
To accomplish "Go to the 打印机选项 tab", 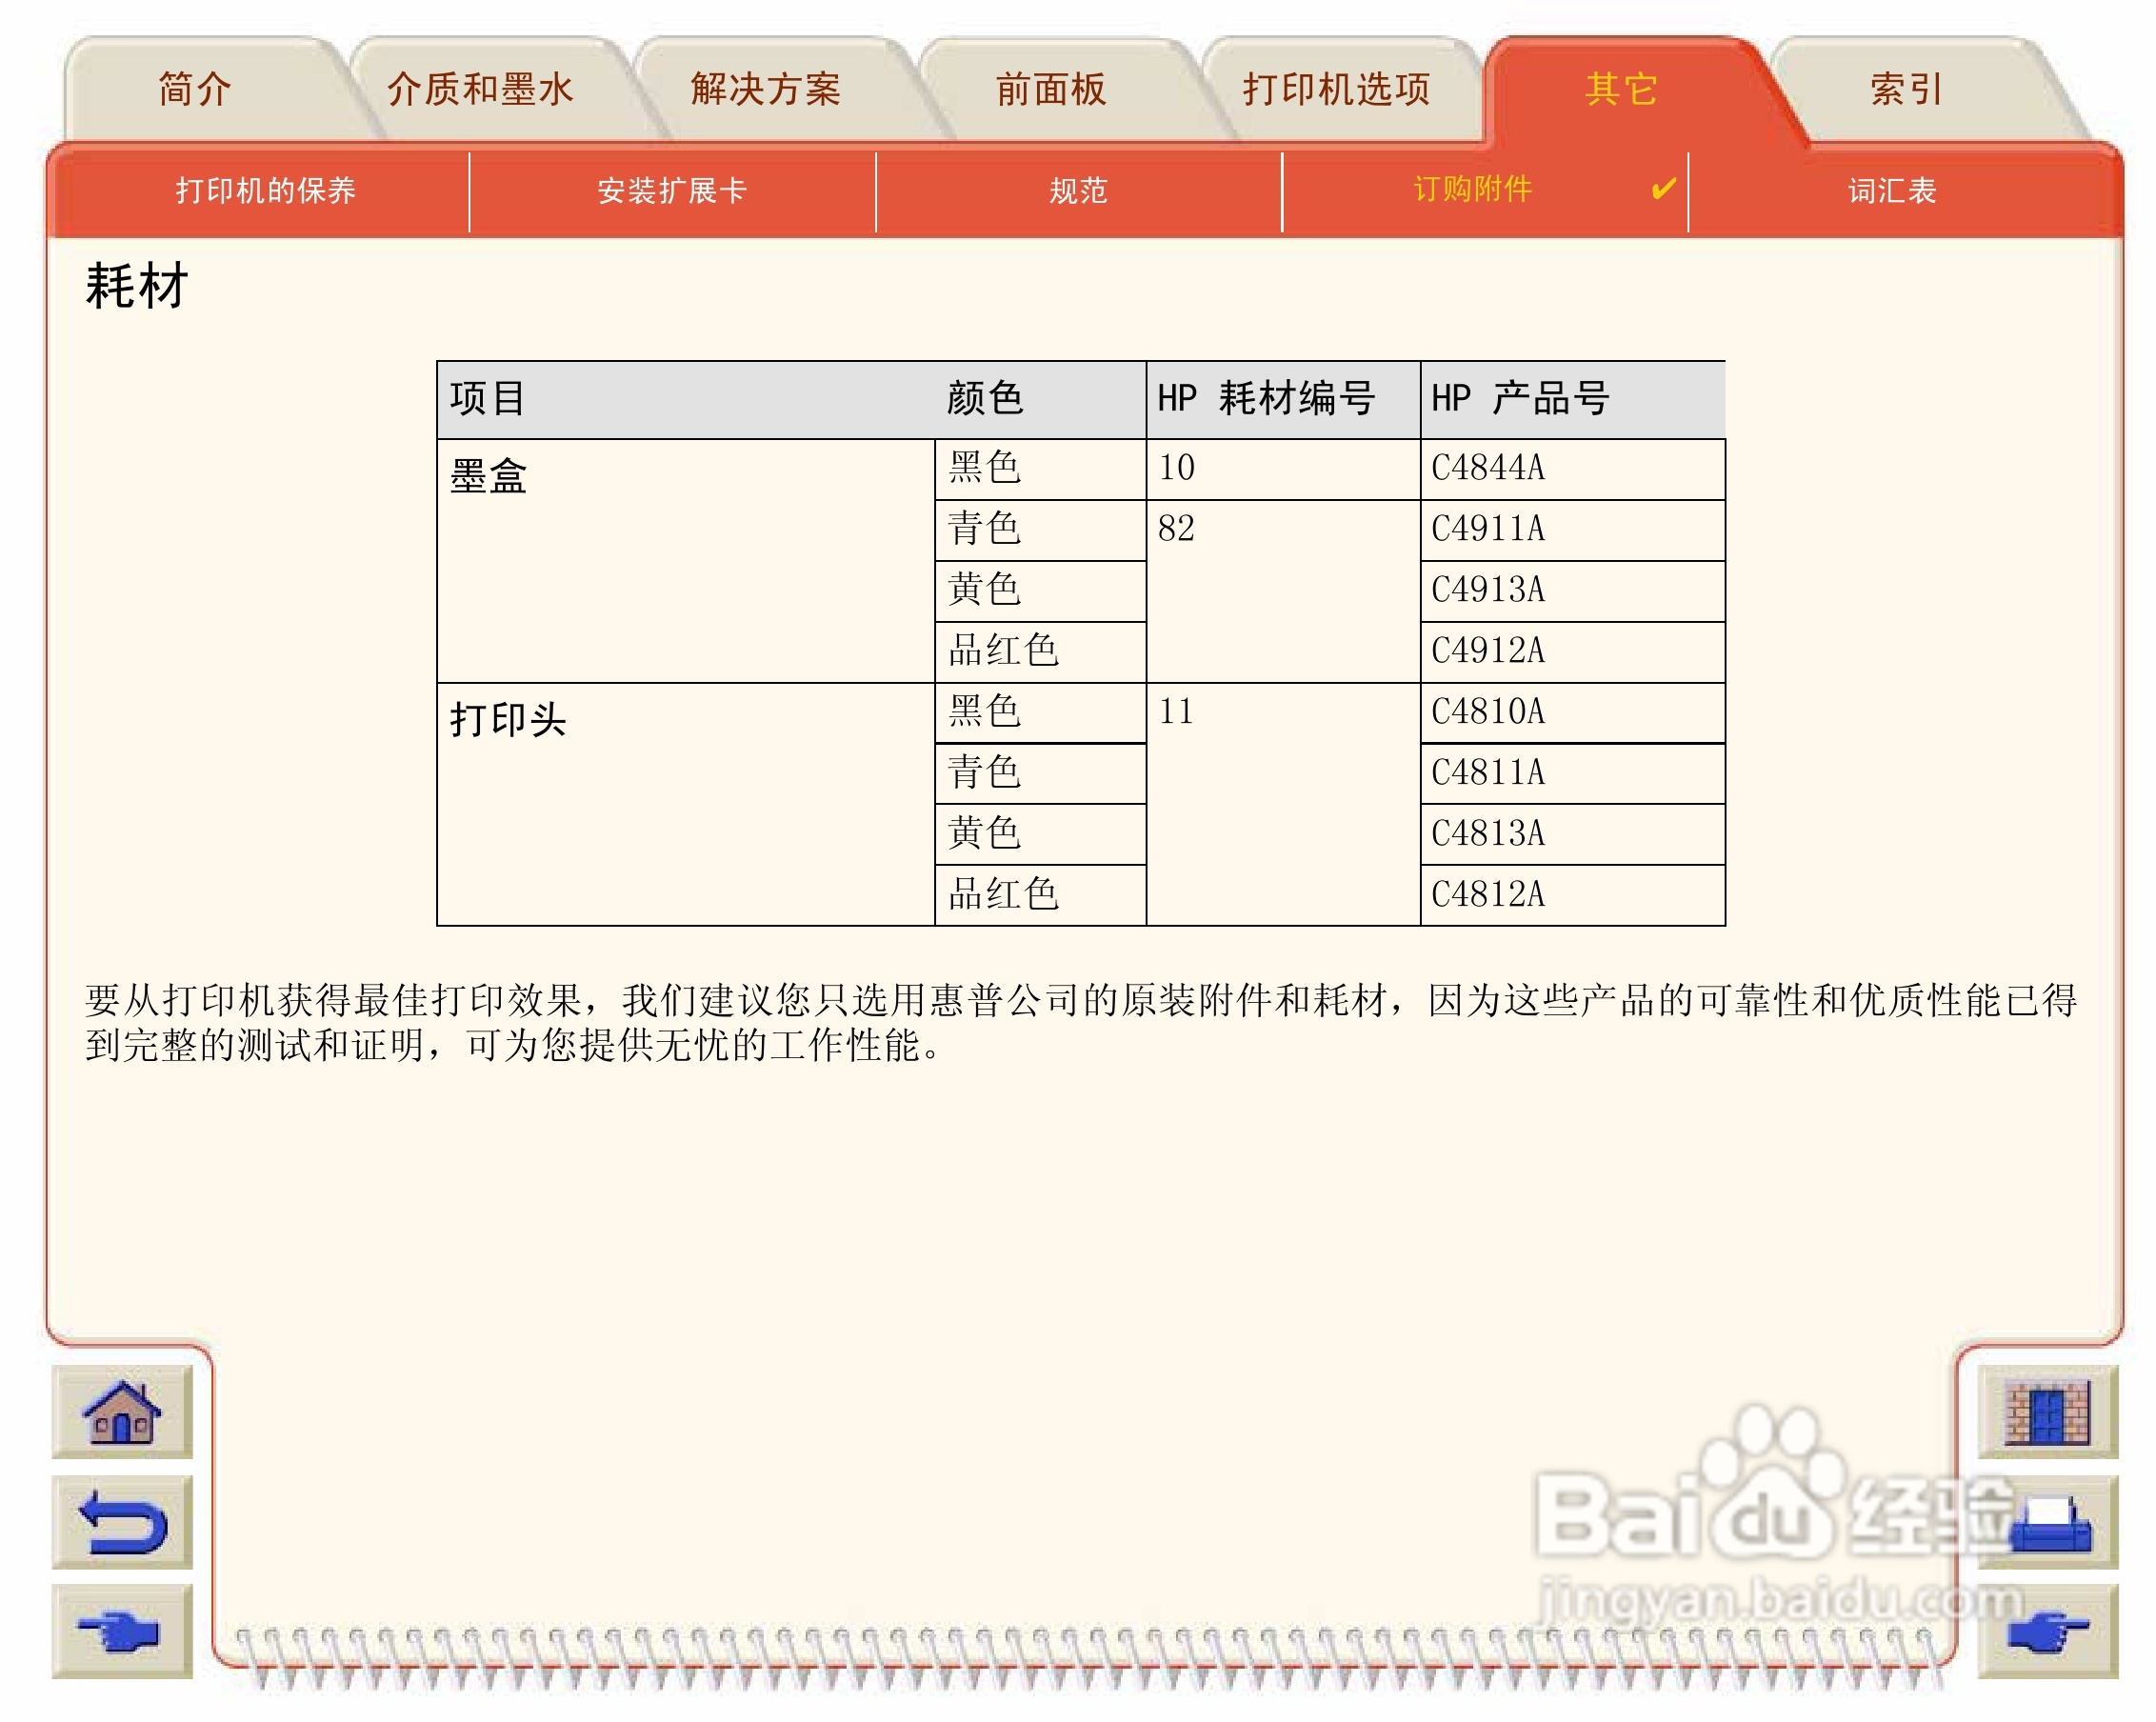I will coord(1336,90).
